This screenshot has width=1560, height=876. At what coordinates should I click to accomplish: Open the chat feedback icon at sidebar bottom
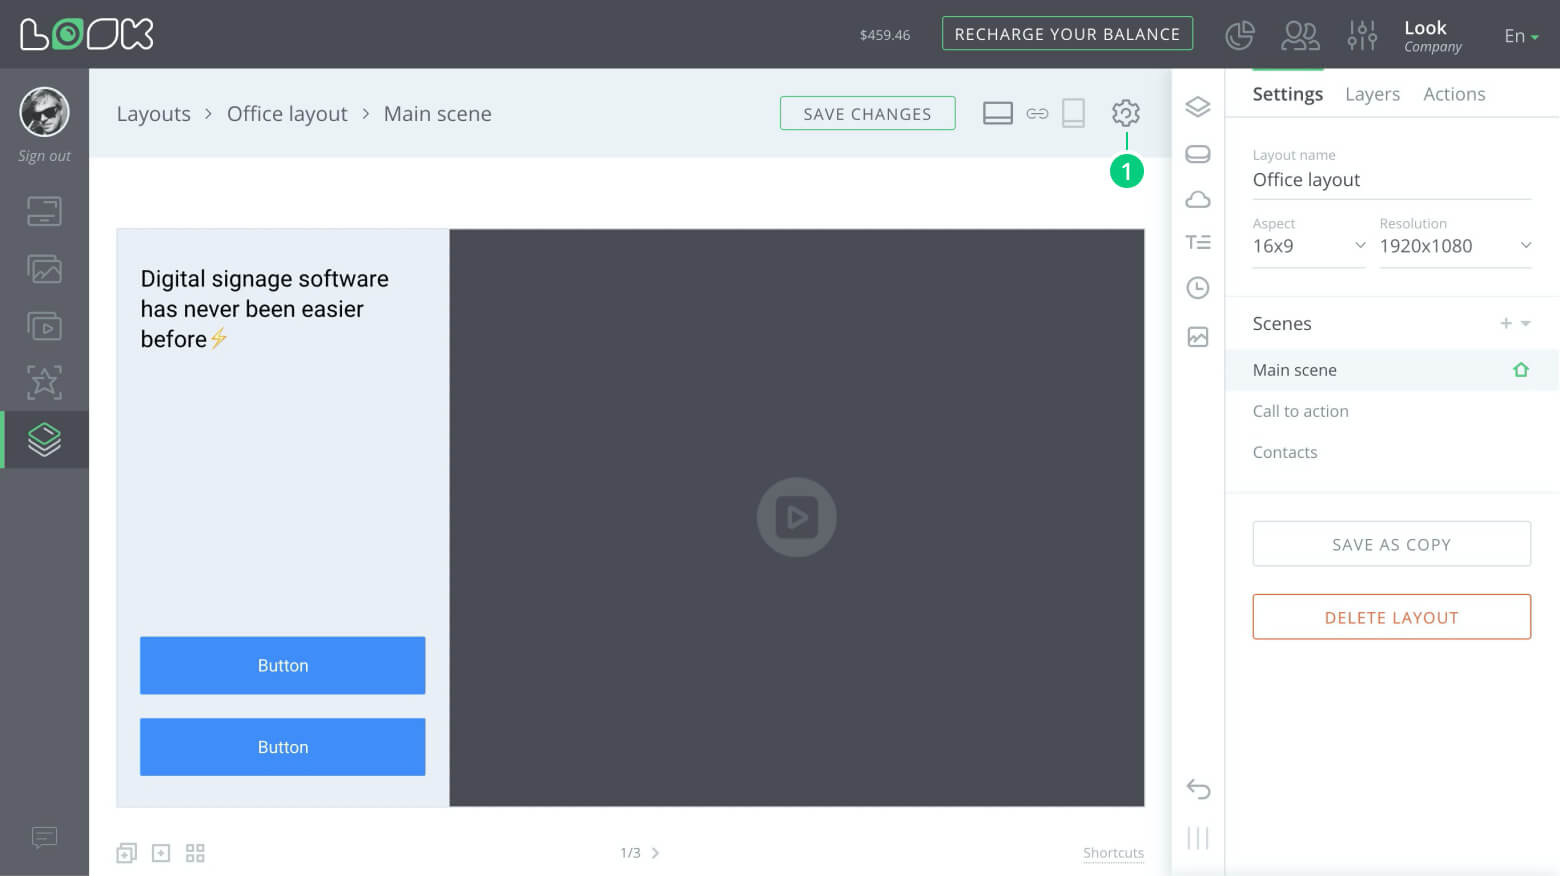pyautogui.click(x=44, y=837)
